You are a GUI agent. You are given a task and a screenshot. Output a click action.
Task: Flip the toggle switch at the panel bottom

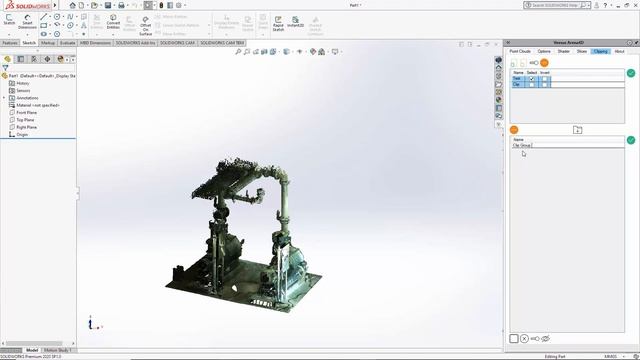(535, 339)
